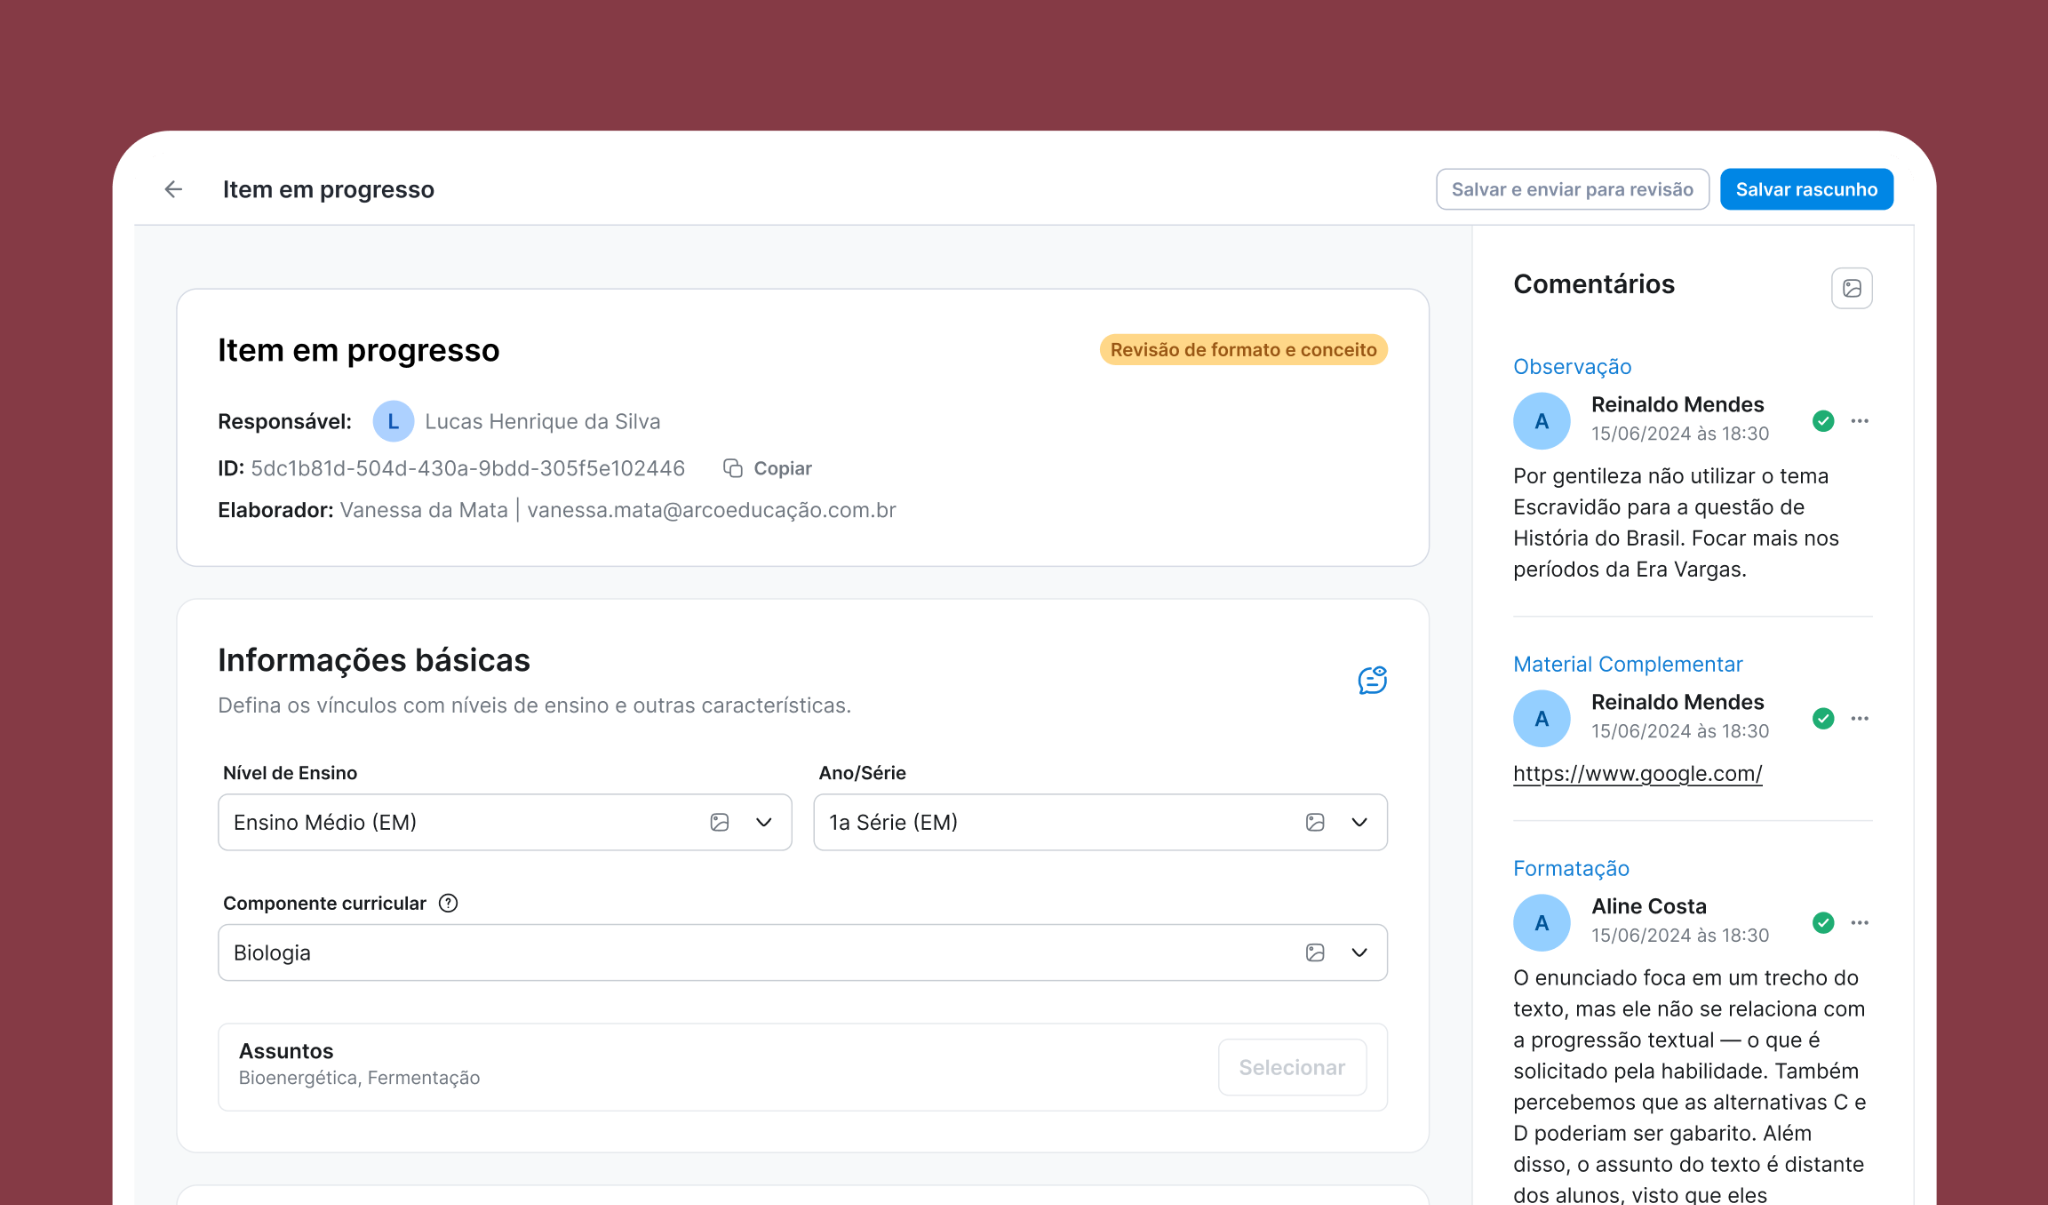Click avatar of the Material Complementar comment
The height and width of the screenshot is (1205, 2048).
pos(1542,718)
